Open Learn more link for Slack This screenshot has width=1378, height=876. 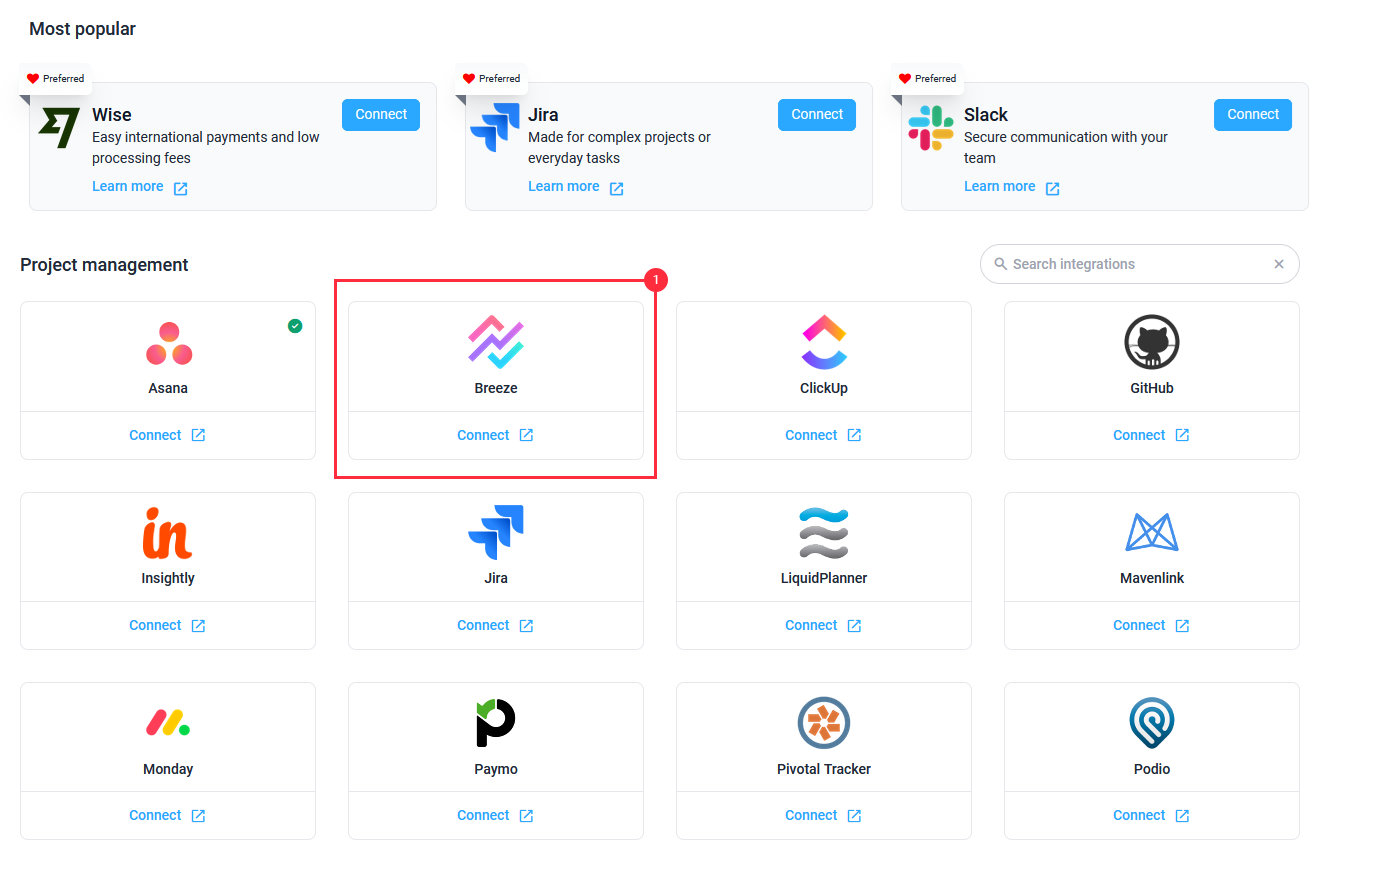point(1000,186)
